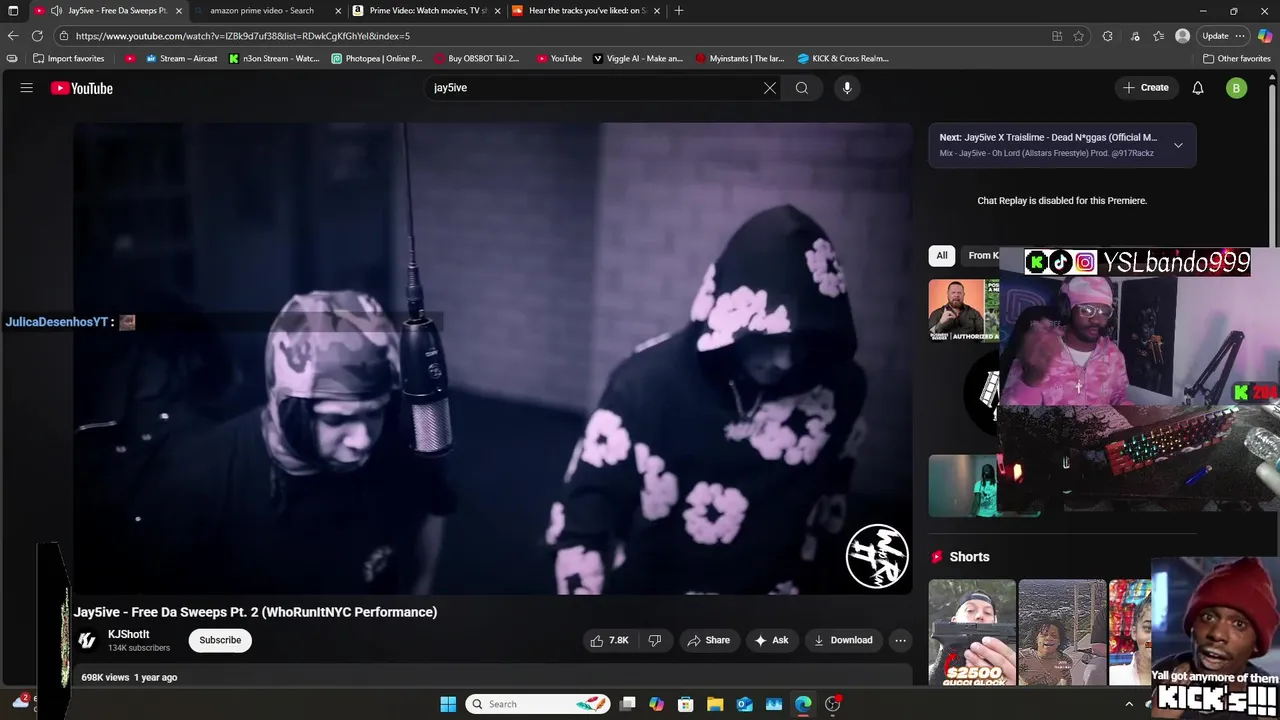
Task: Reload the YouTube page
Action: point(37,36)
